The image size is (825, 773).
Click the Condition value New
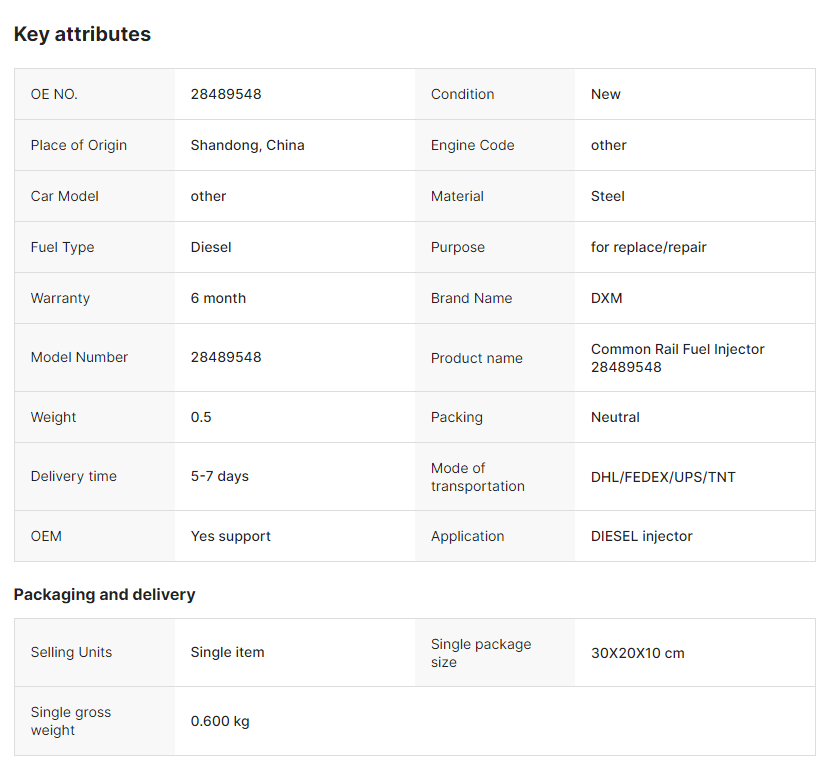pyautogui.click(x=606, y=94)
